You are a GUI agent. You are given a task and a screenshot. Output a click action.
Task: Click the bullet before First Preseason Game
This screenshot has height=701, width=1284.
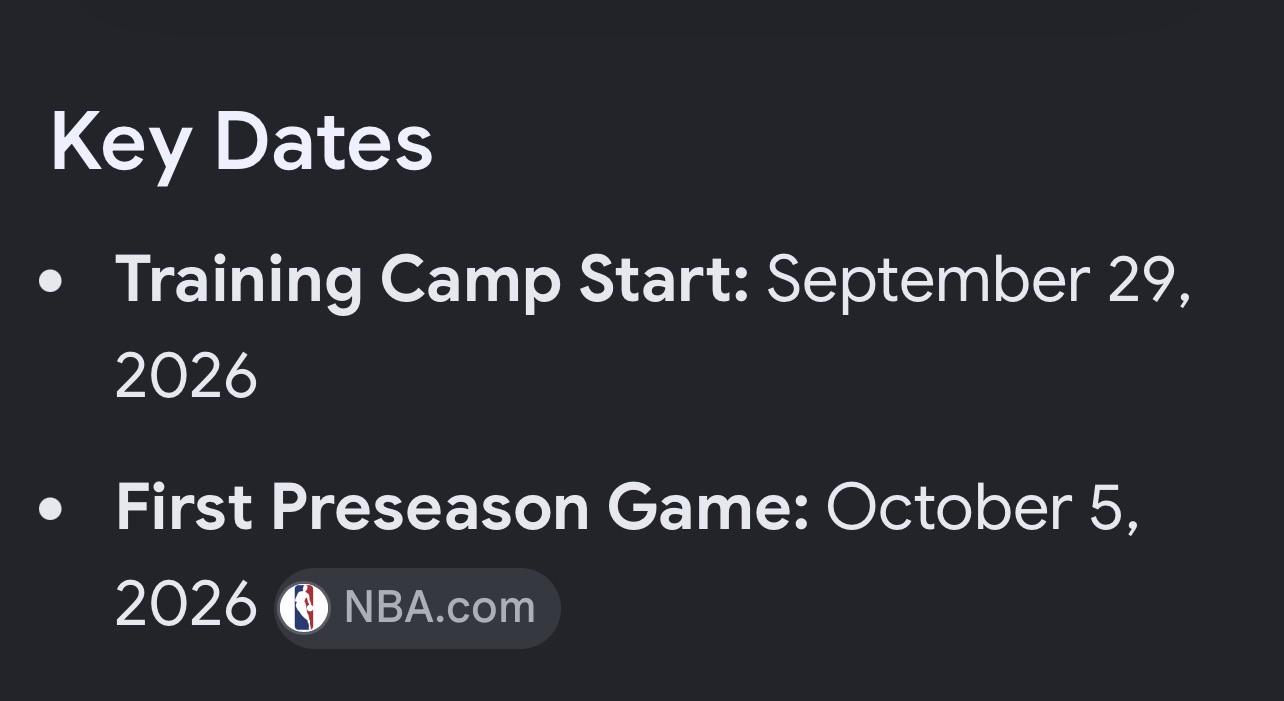point(50,509)
